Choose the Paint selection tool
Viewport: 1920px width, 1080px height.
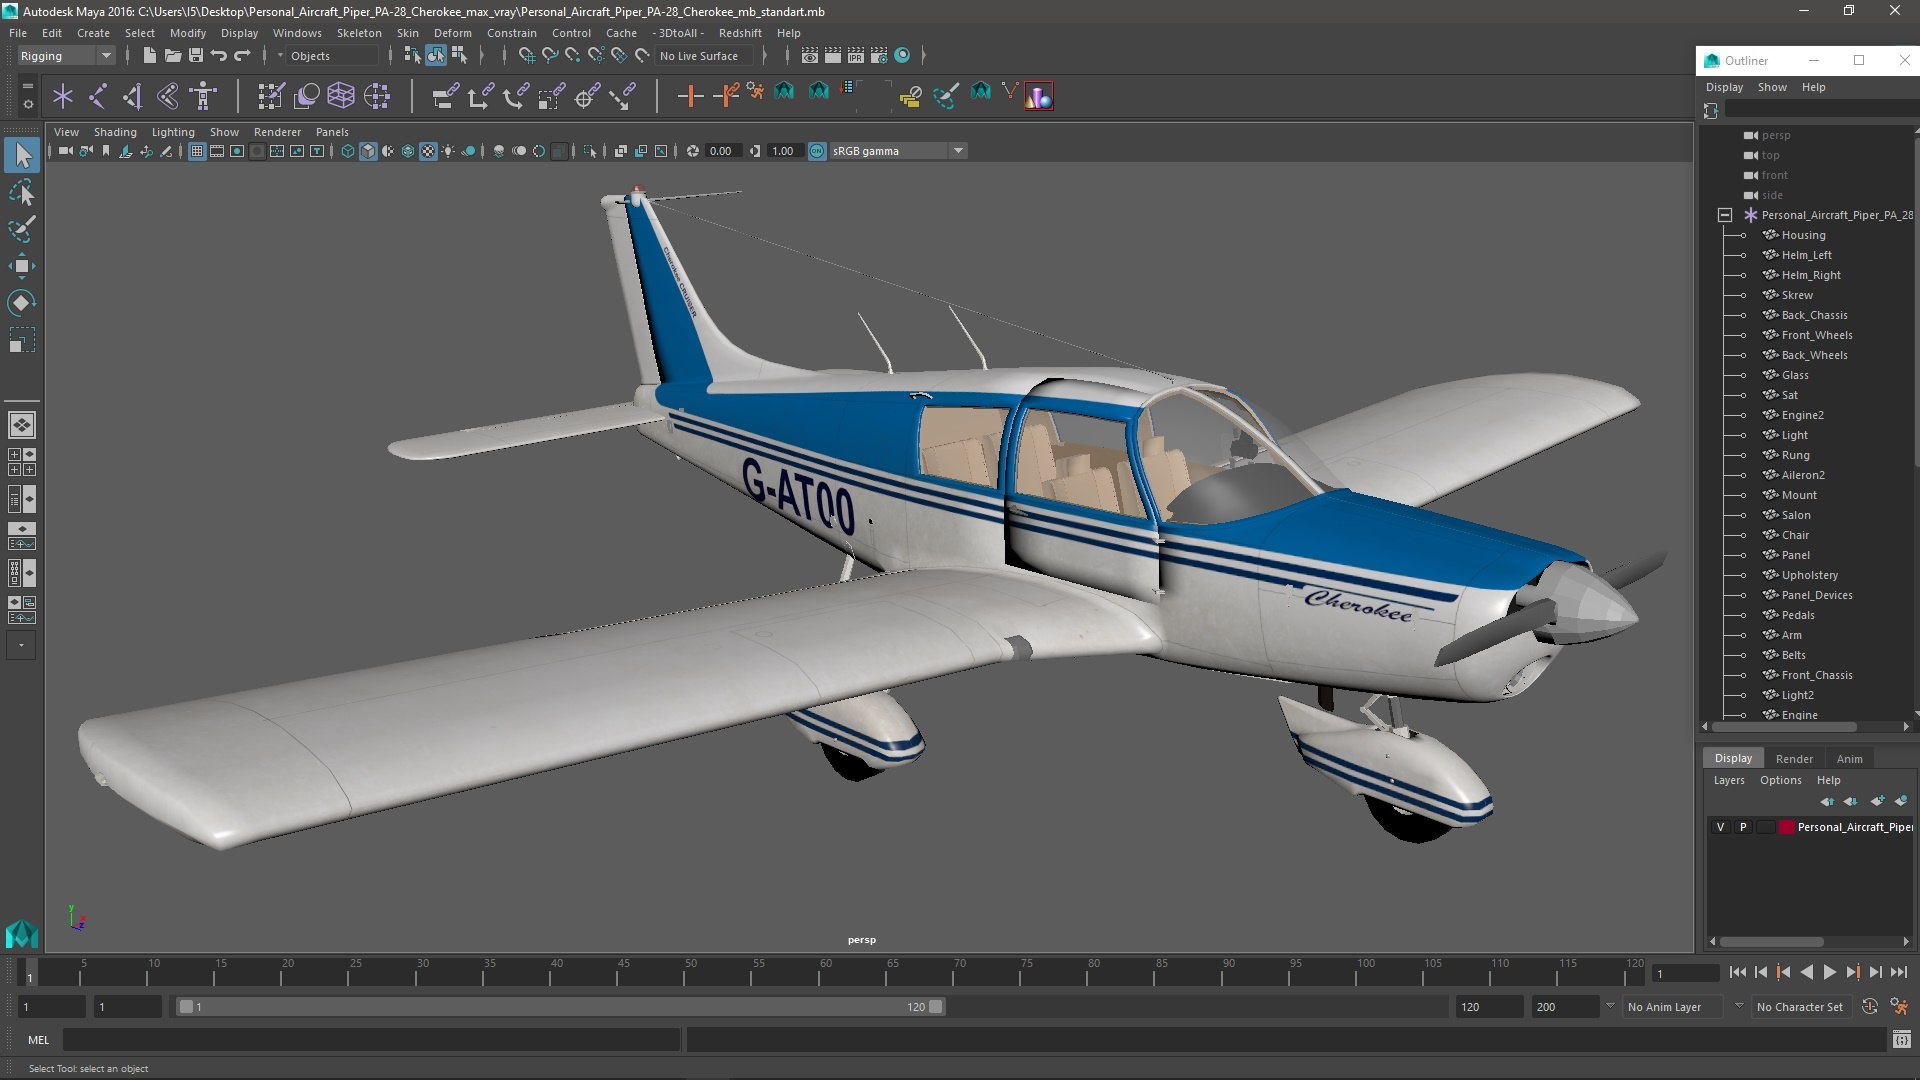pos(22,229)
